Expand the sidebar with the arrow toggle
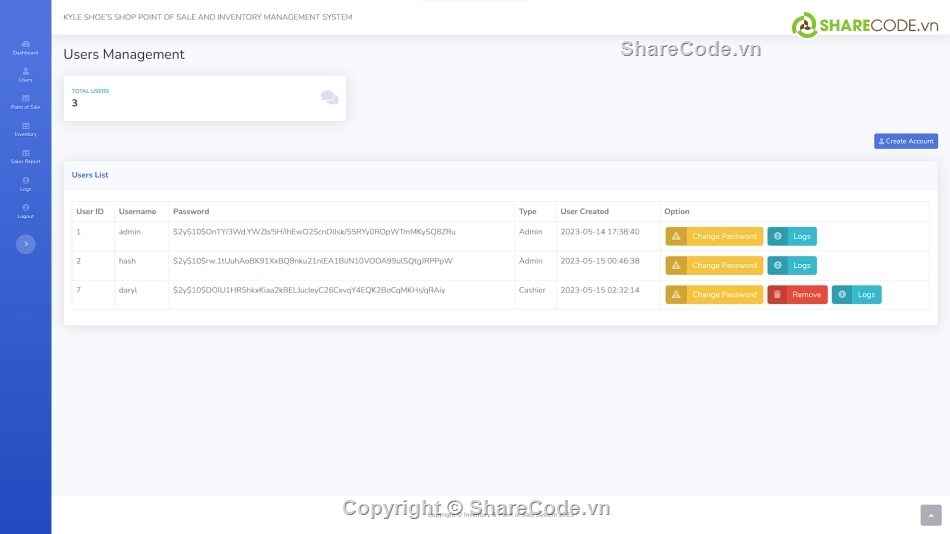The width and height of the screenshot is (950, 534). (26, 244)
